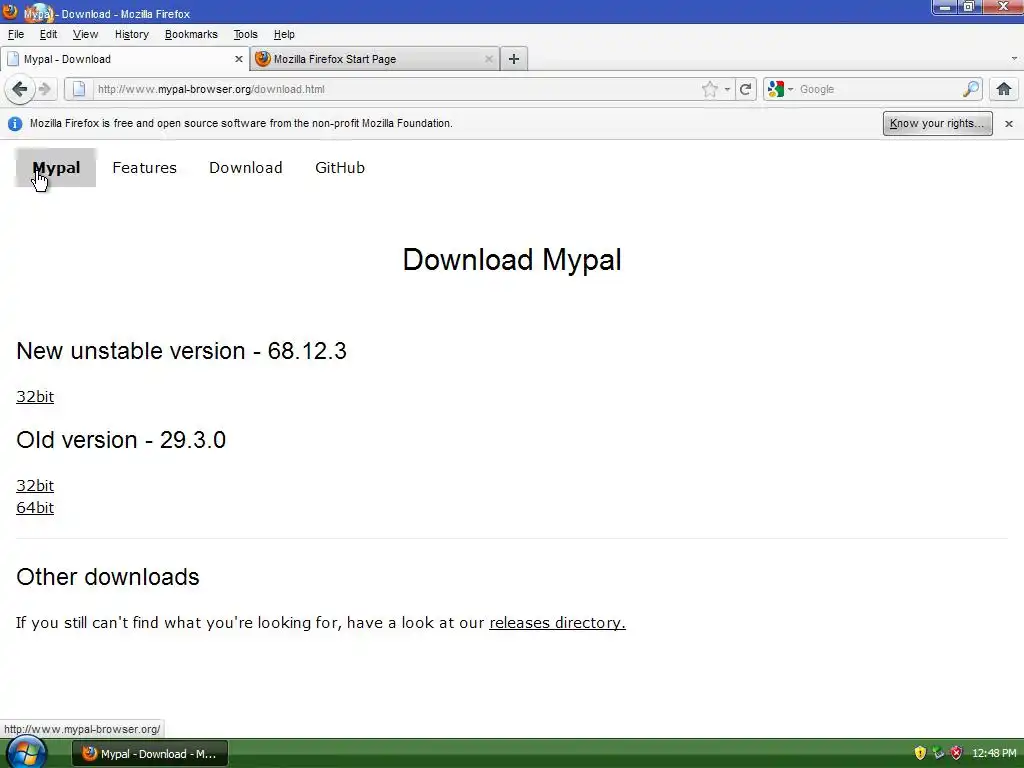Click the Download Mypal heading
This screenshot has height=768, width=1024.
click(x=512, y=260)
